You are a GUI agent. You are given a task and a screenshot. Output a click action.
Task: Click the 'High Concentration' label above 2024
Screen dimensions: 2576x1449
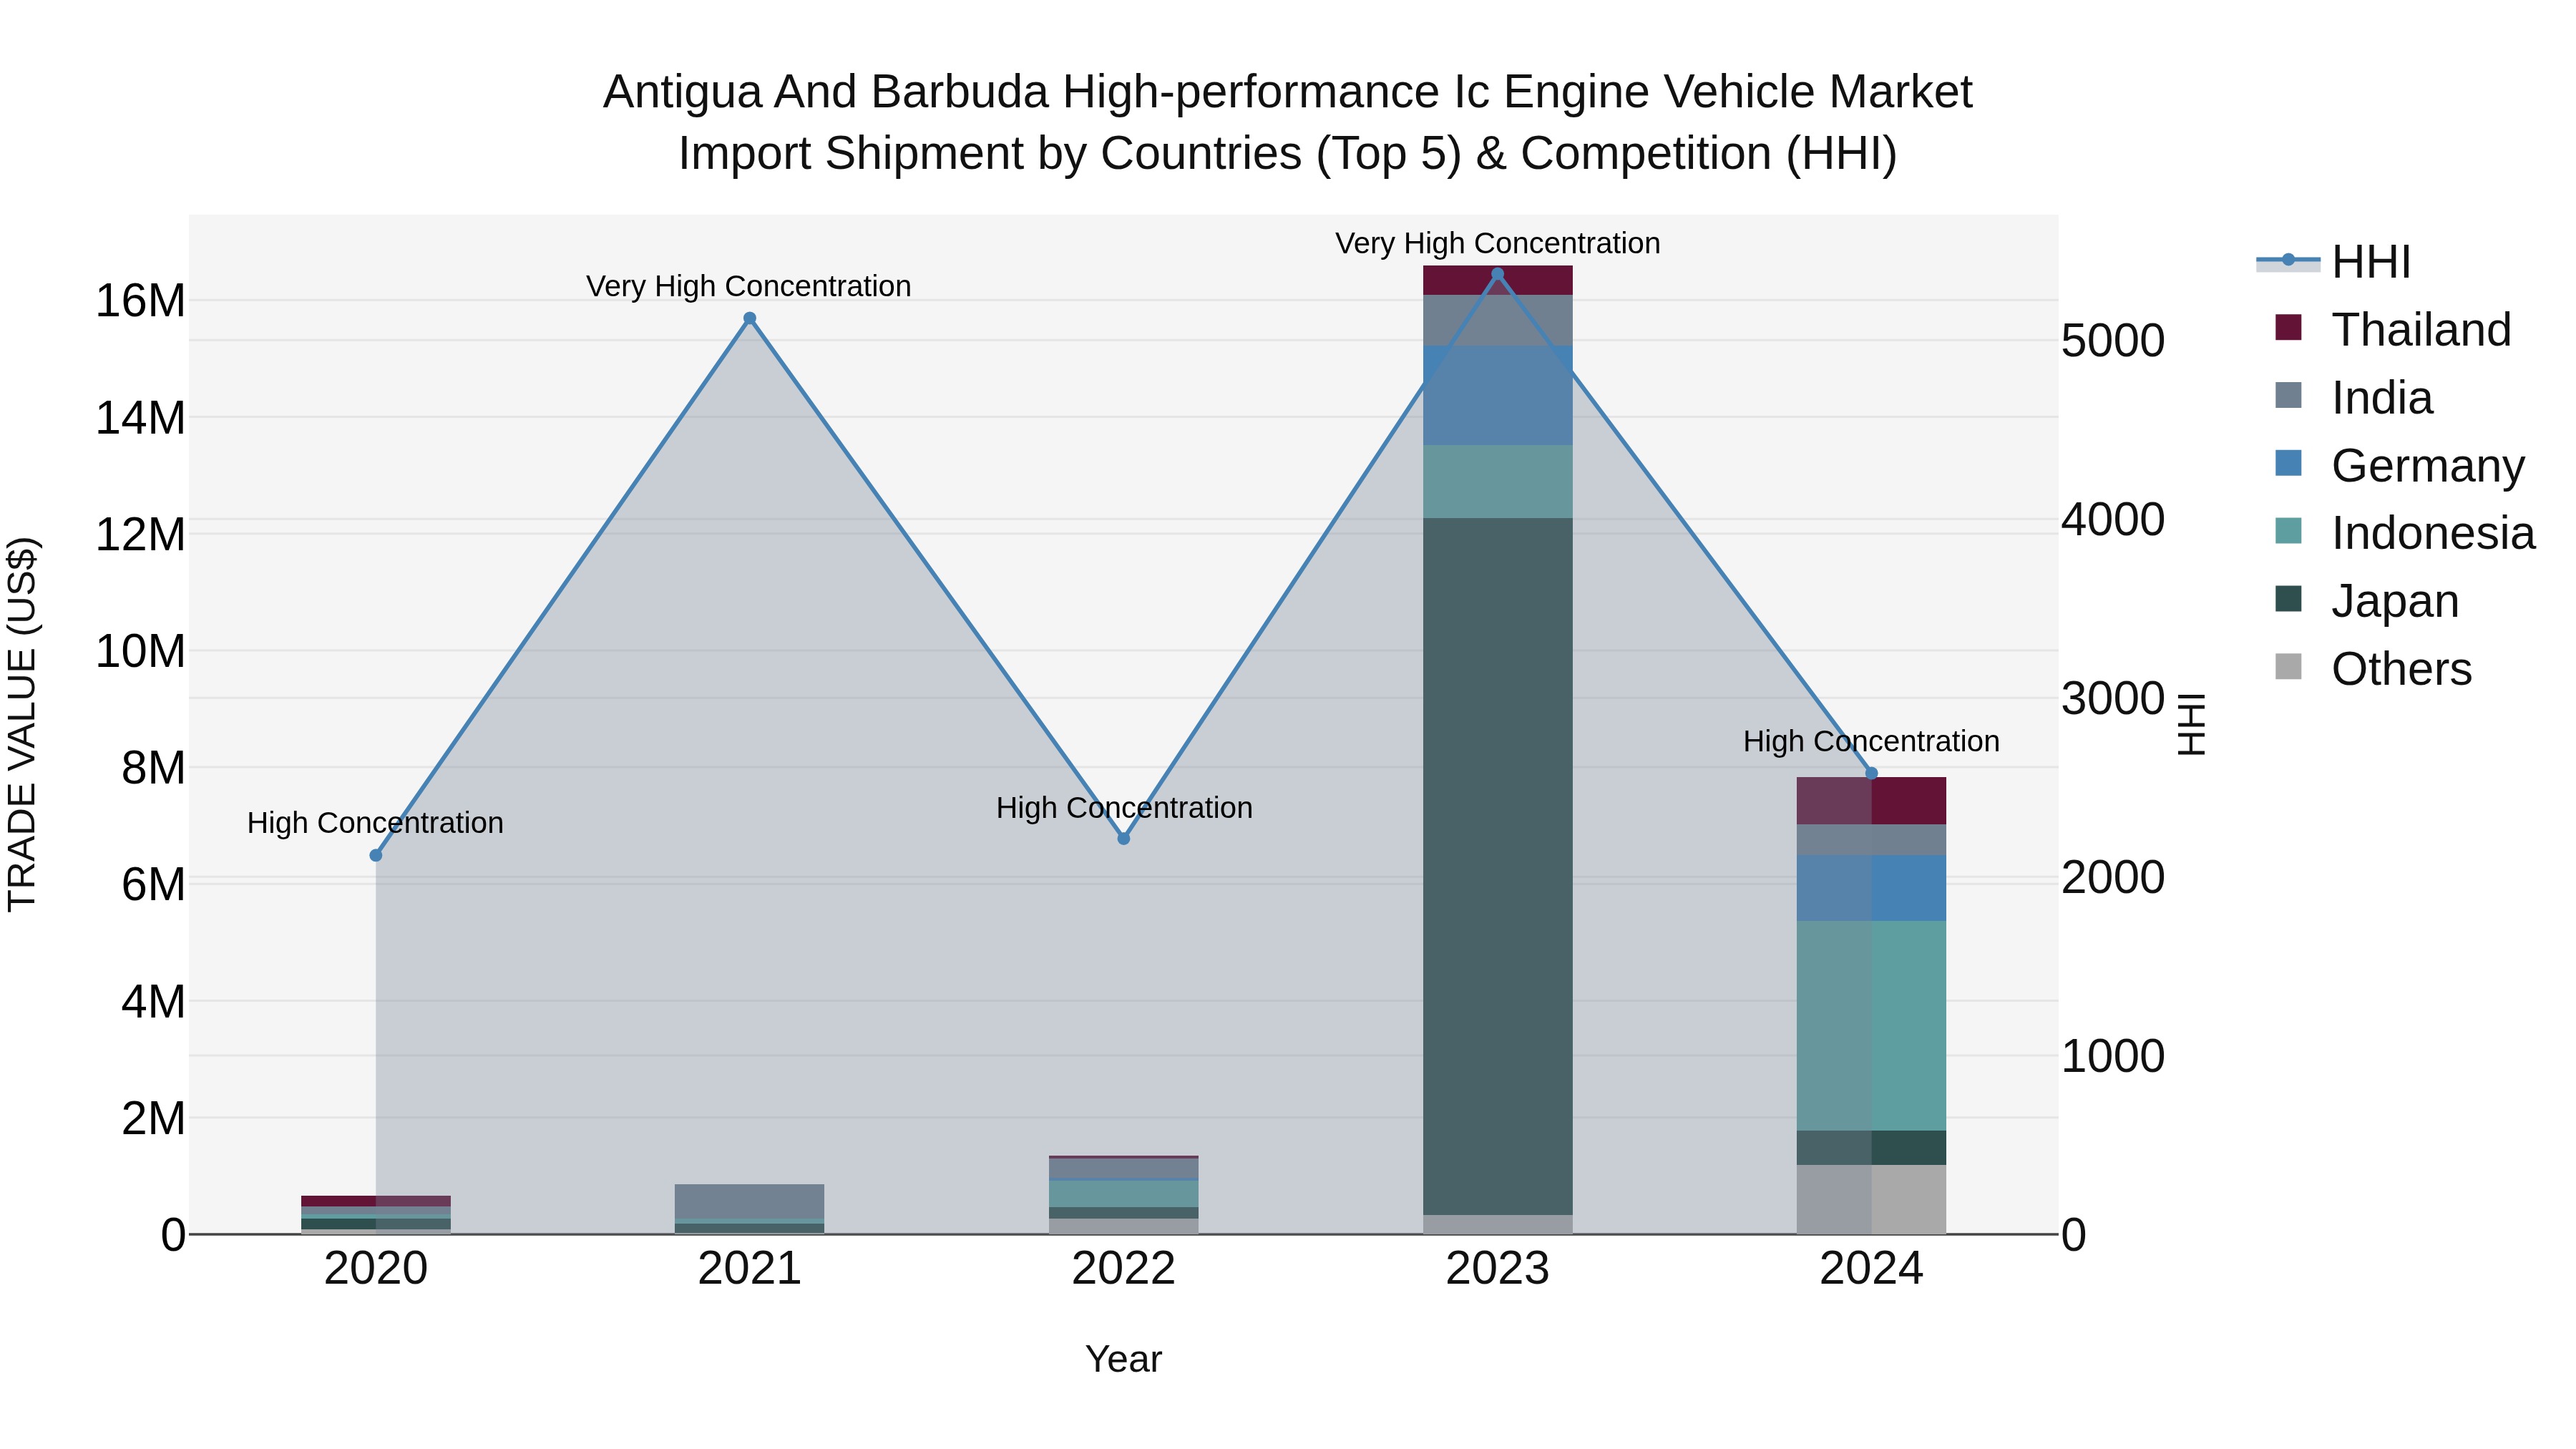(1871, 741)
